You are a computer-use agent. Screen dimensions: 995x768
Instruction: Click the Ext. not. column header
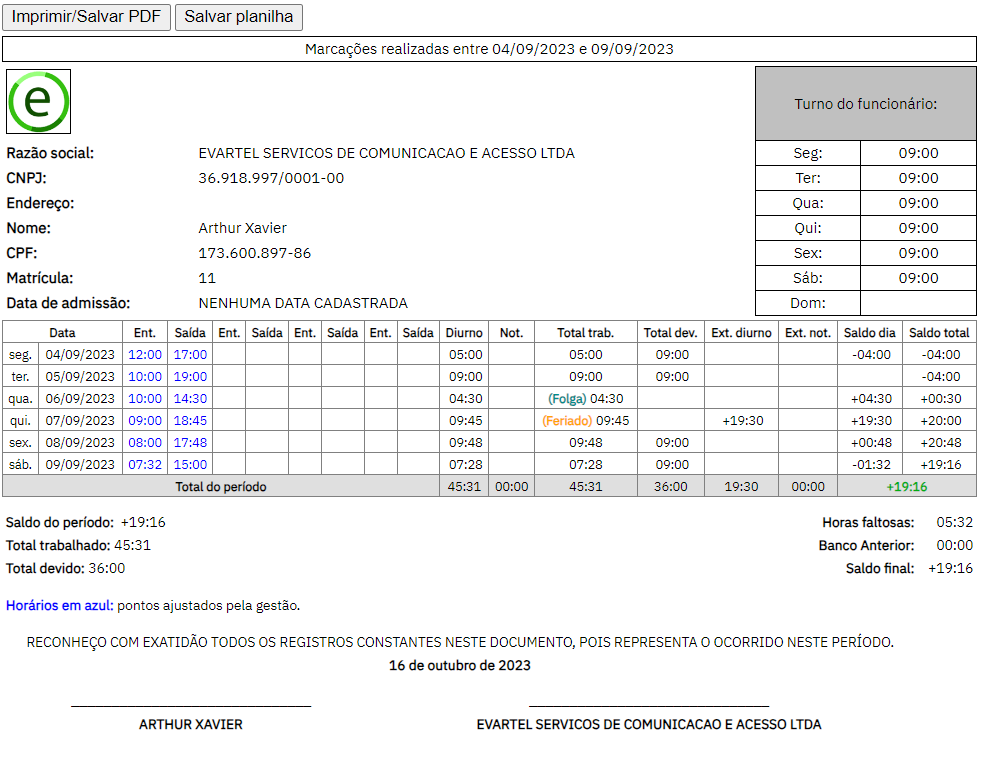coord(808,333)
